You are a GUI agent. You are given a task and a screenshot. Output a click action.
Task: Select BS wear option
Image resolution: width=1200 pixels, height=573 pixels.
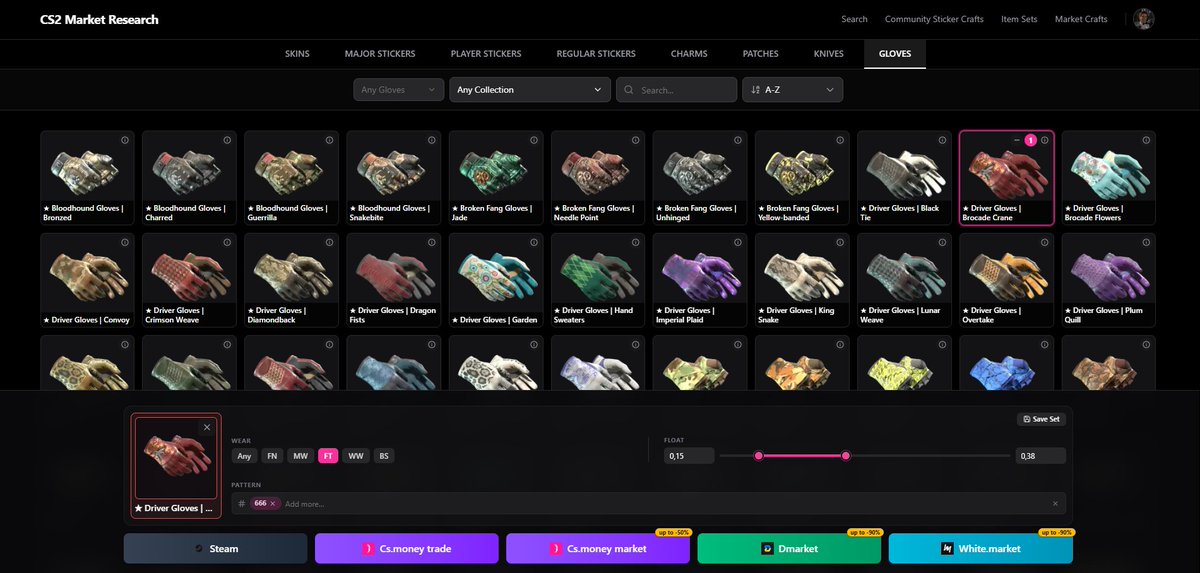coord(384,456)
